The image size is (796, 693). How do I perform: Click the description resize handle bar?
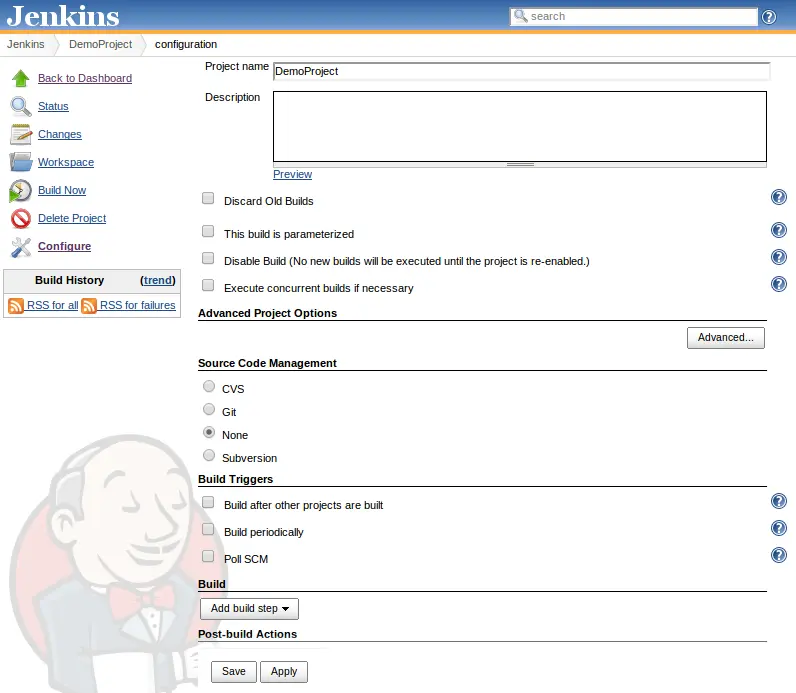click(520, 164)
